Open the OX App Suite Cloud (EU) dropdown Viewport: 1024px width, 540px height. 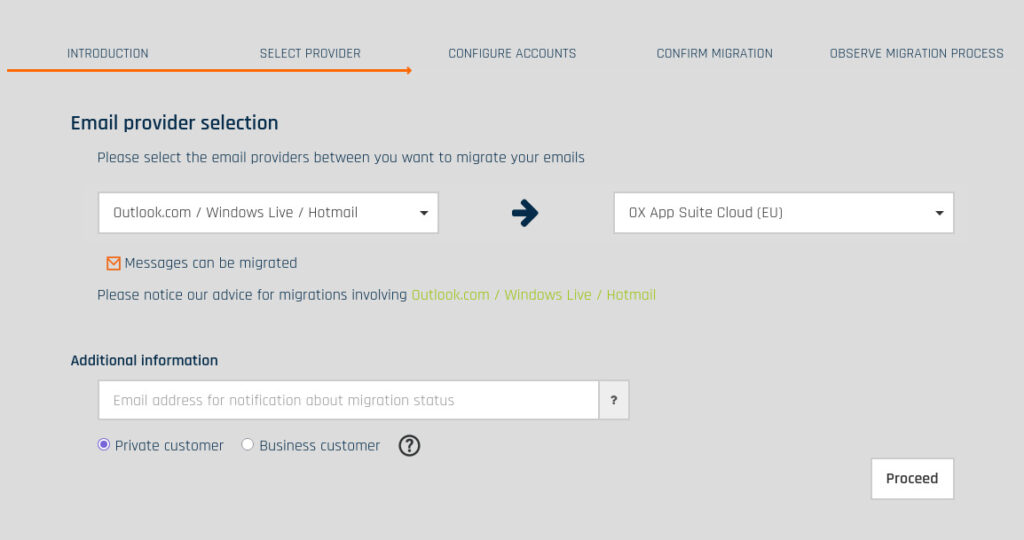pyautogui.click(x=783, y=213)
